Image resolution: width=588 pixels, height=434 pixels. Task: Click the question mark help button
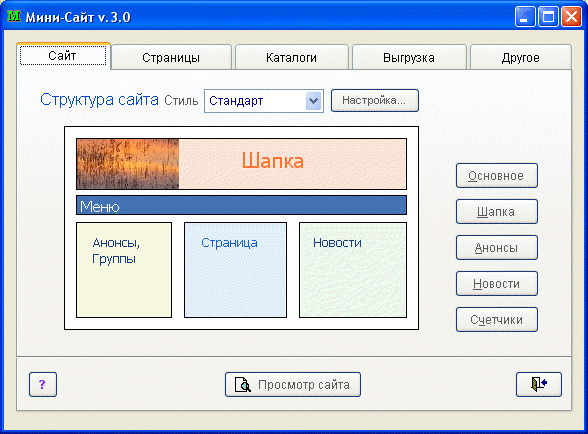click(43, 384)
